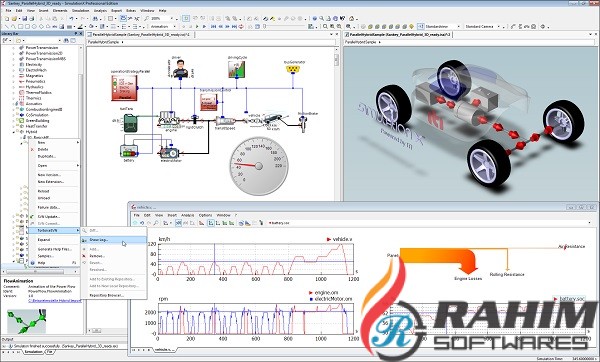The height and width of the screenshot is (362, 600).
Task: Expand the Hydraulics library node
Action: point(14,87)
